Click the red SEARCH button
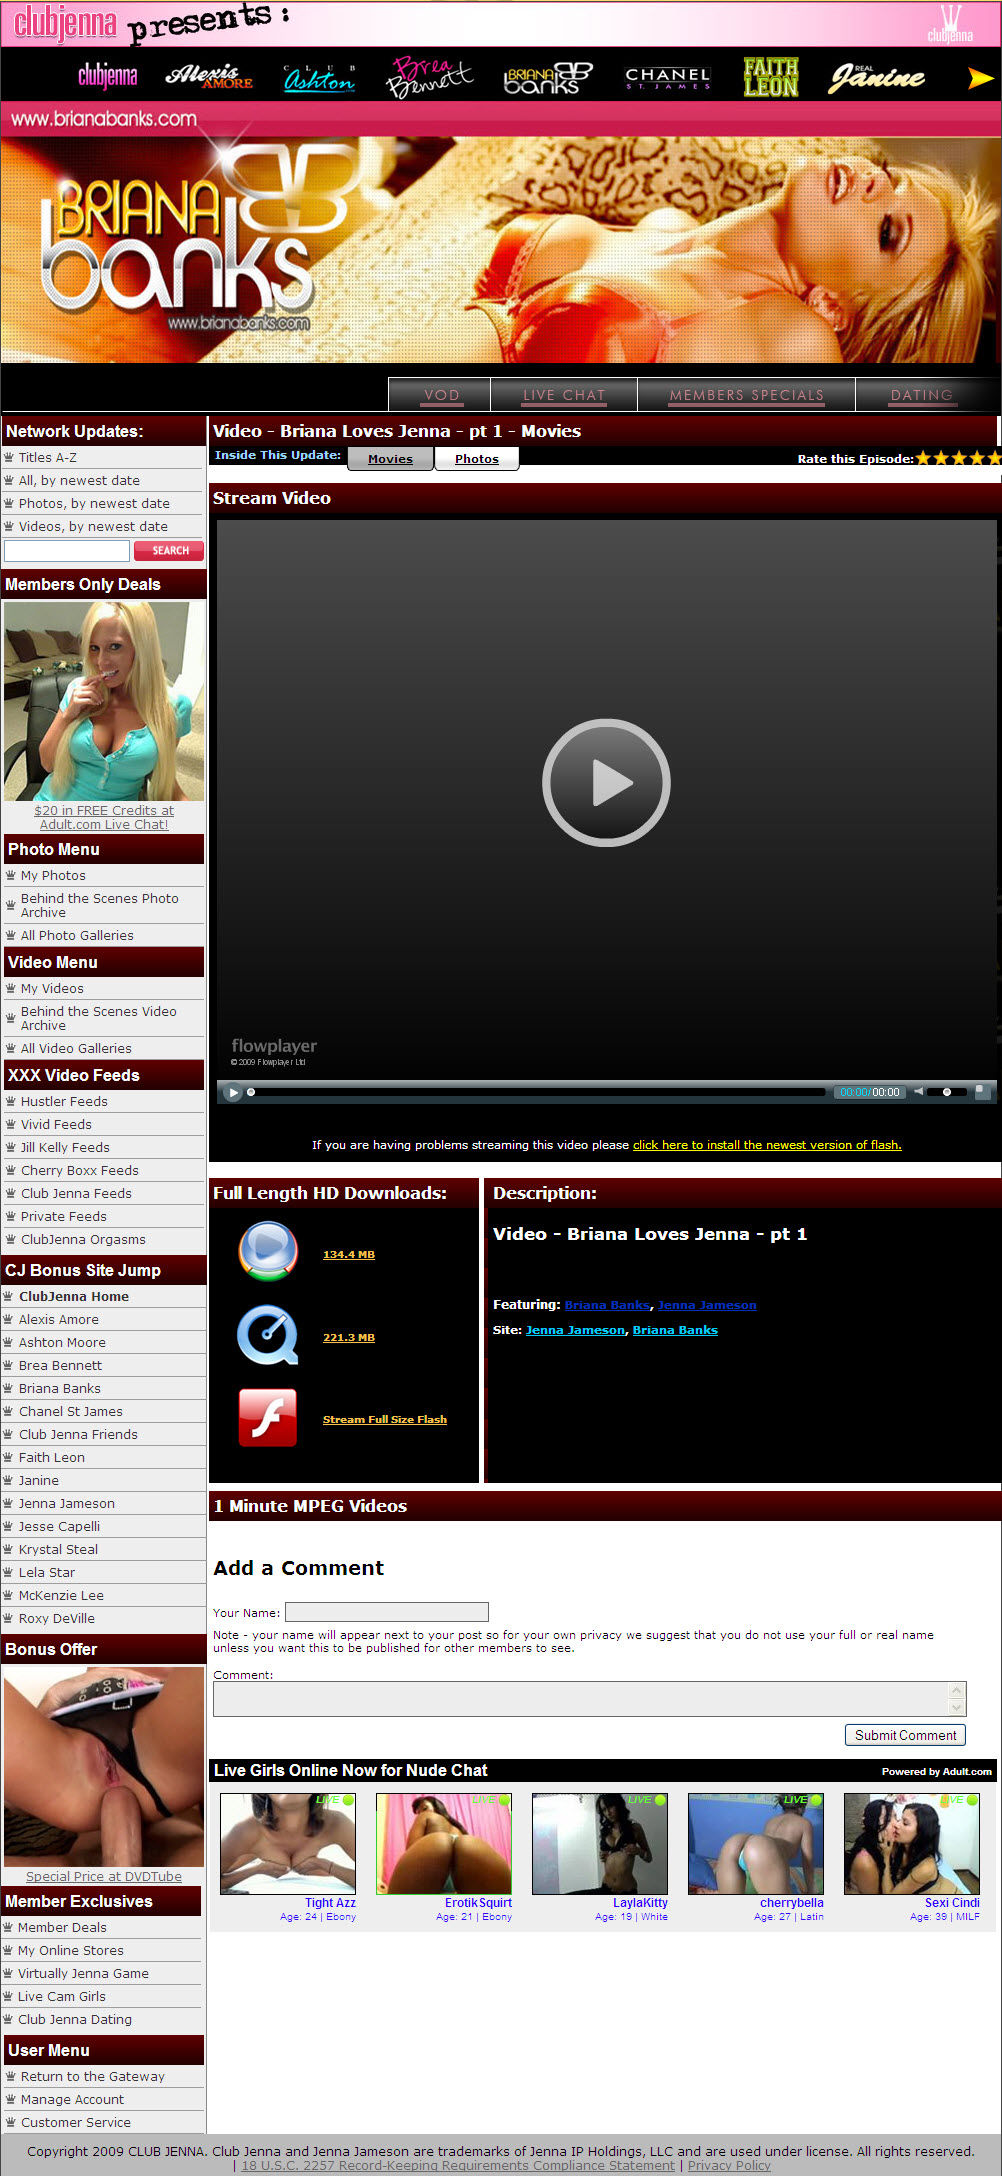1002x2176 pixels. pos(169,551)
